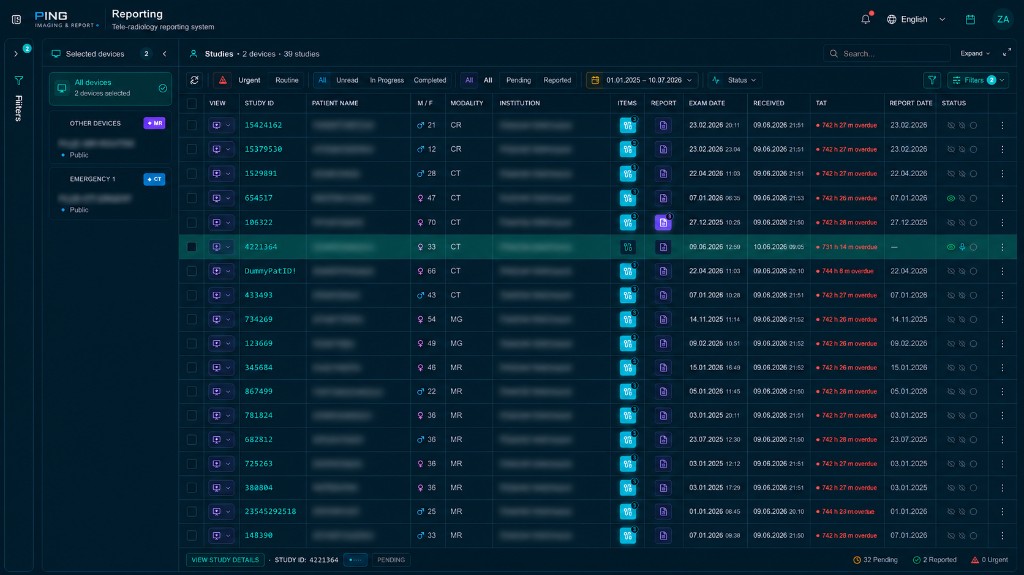Click the 2 Reported status bar entry
1024x575 pixels.
click(935, 560)
